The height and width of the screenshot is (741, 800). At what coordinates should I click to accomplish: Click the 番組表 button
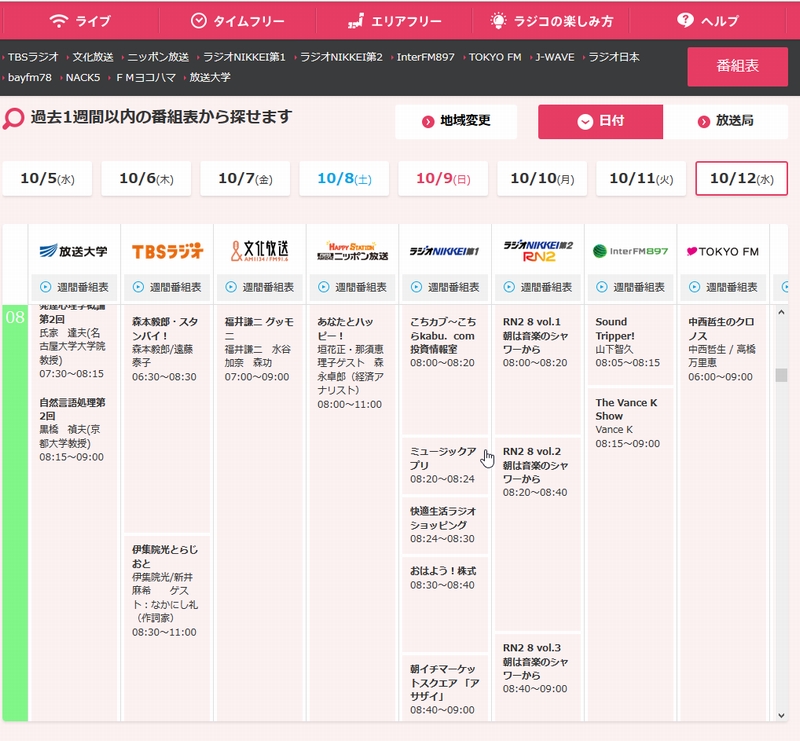tap(737, 66)
